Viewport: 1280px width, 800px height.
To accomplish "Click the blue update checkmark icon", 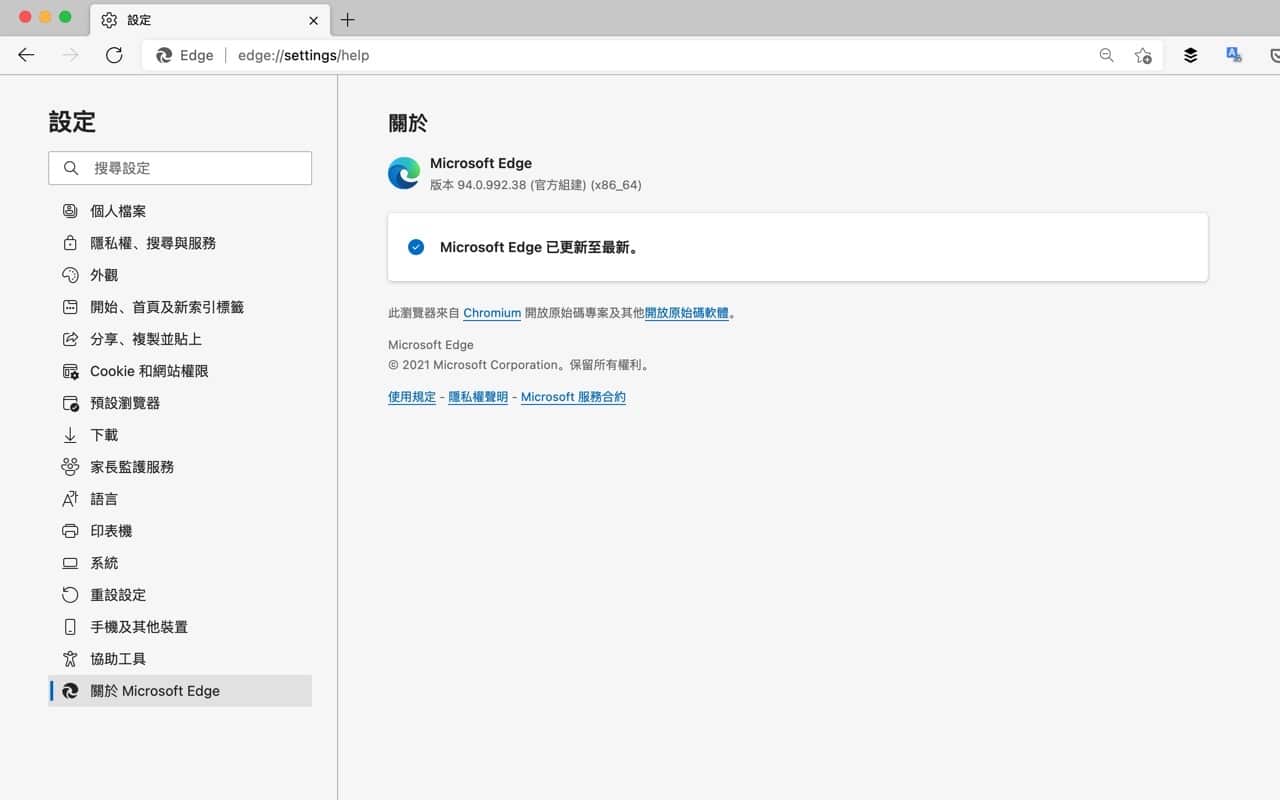I will pos(416,247).
